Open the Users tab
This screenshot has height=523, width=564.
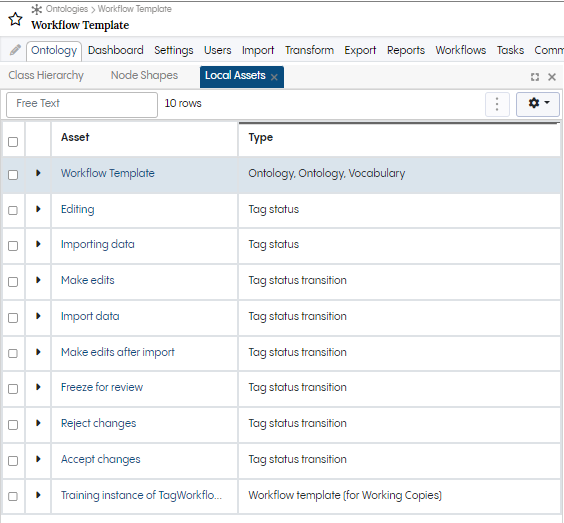(218, 50)
